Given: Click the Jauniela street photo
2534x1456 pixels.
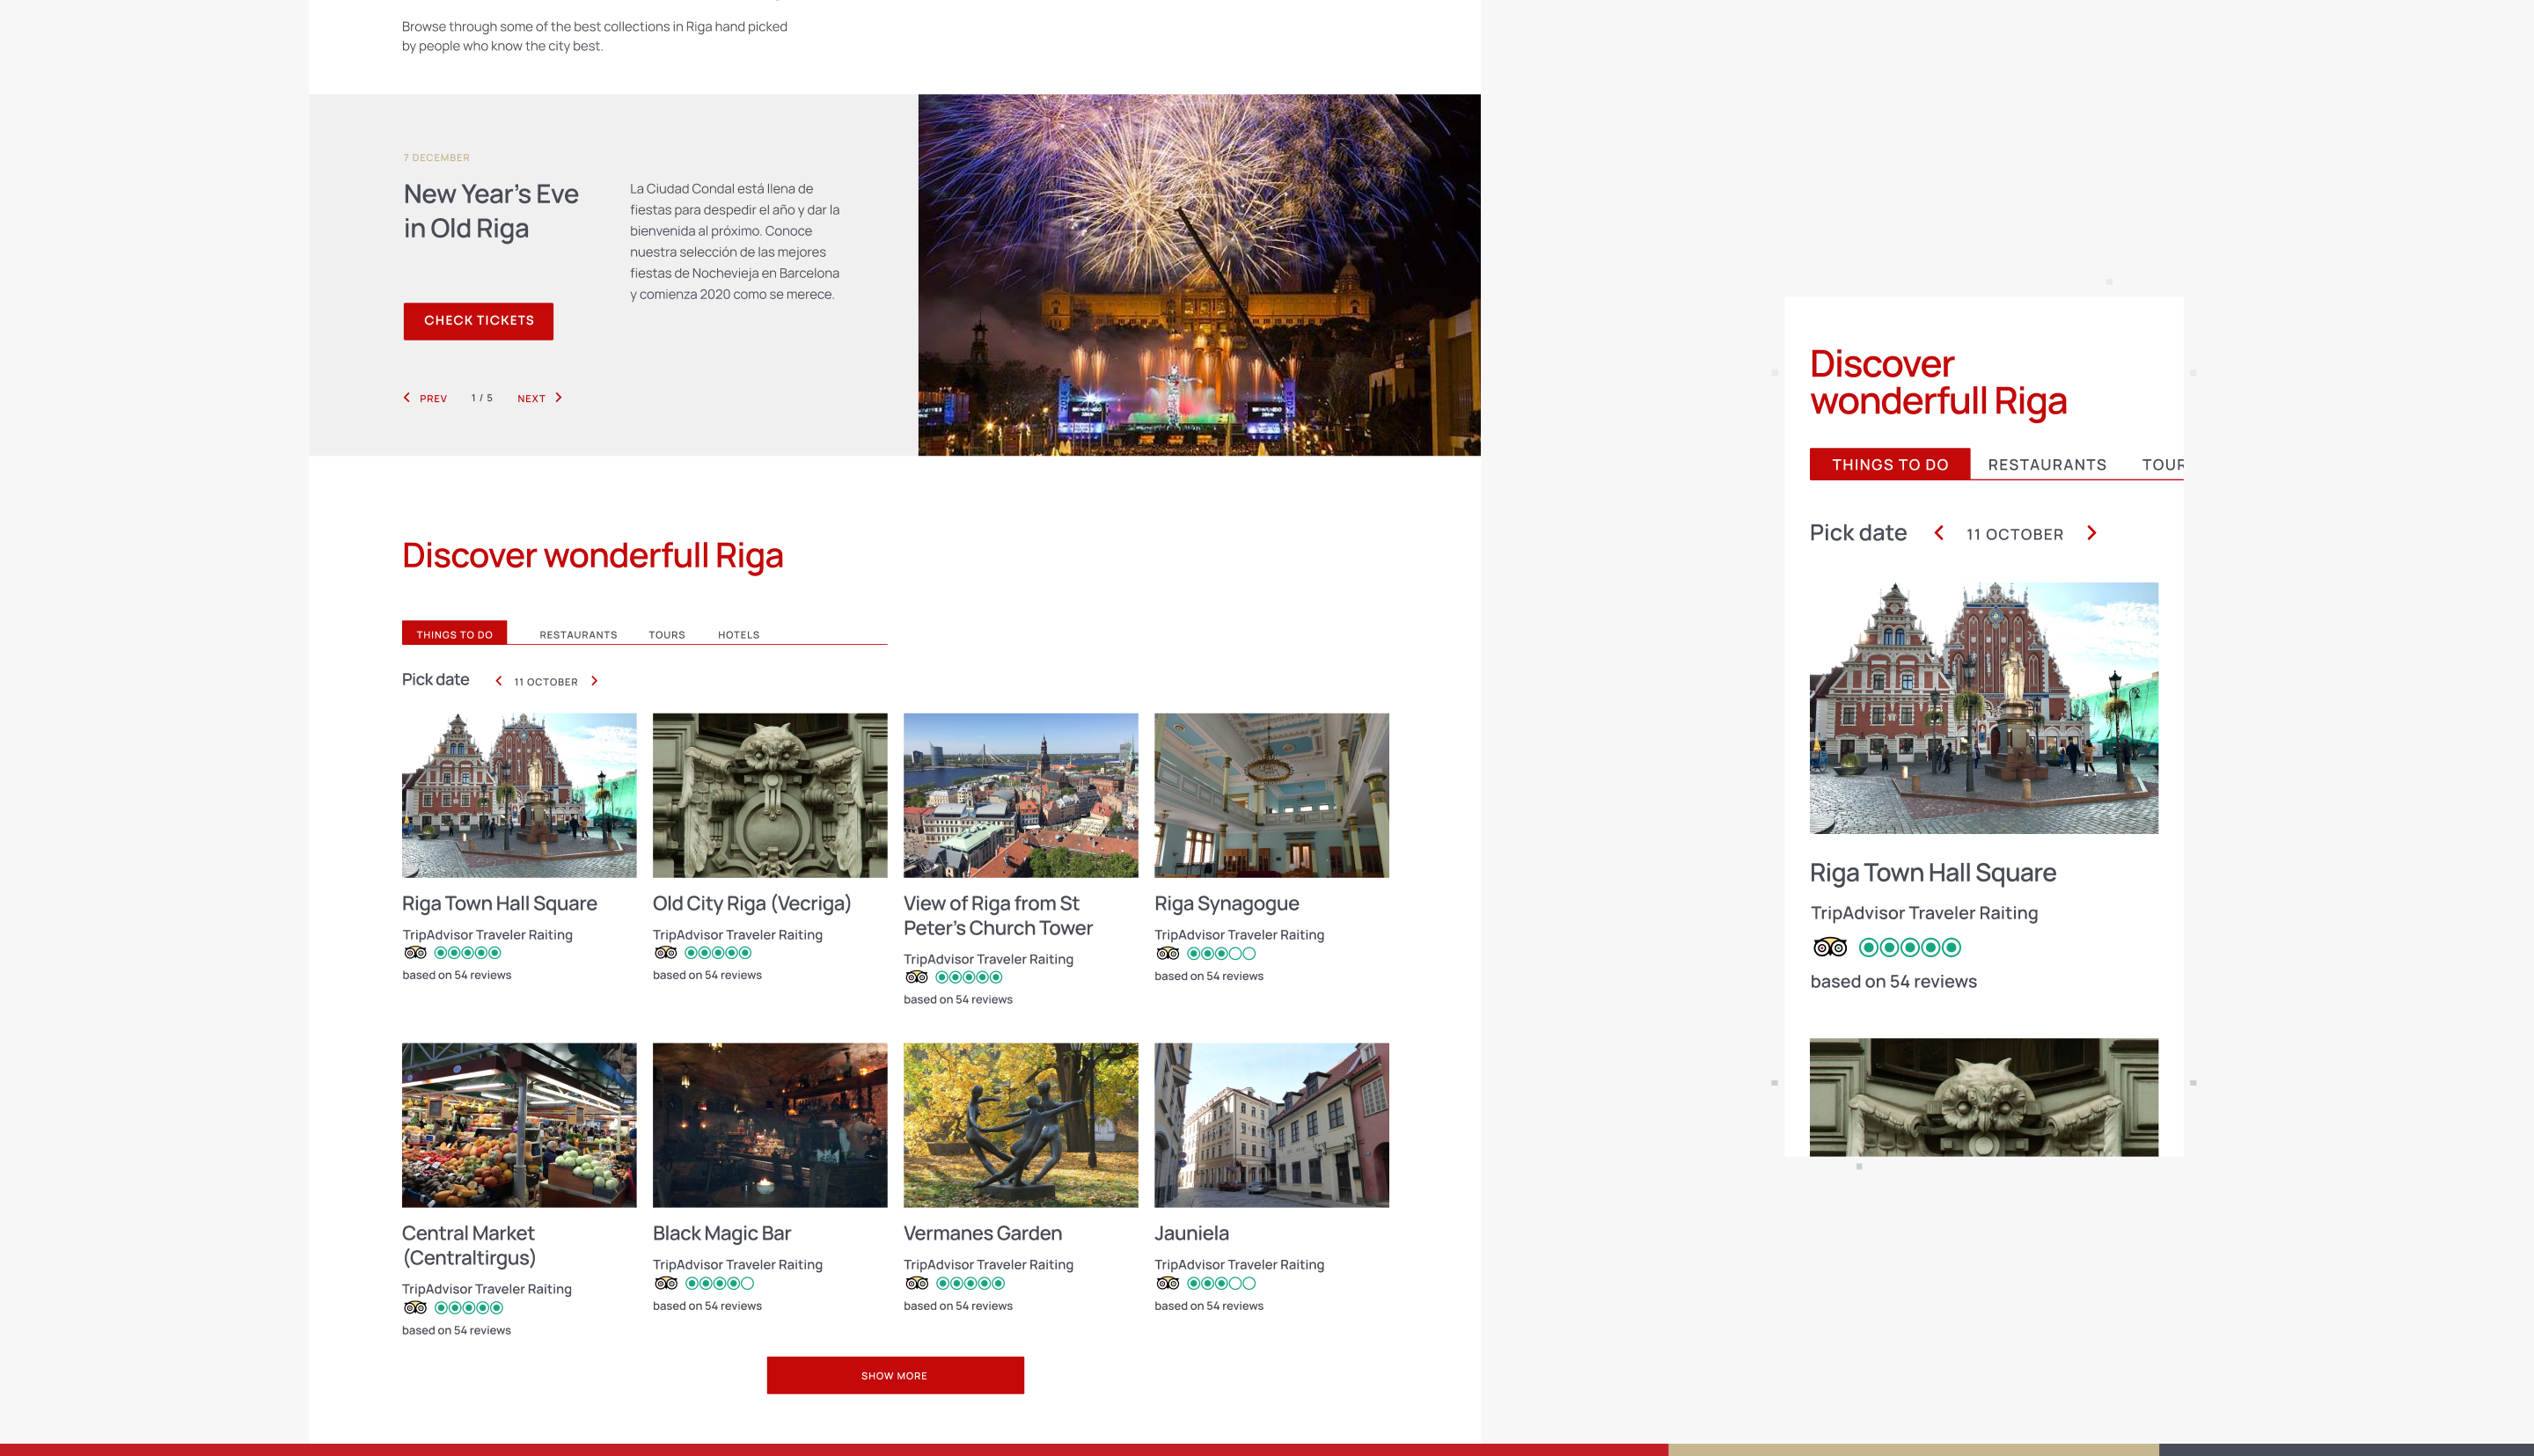Looking at the screenshot, I should pos(1271,1125).
